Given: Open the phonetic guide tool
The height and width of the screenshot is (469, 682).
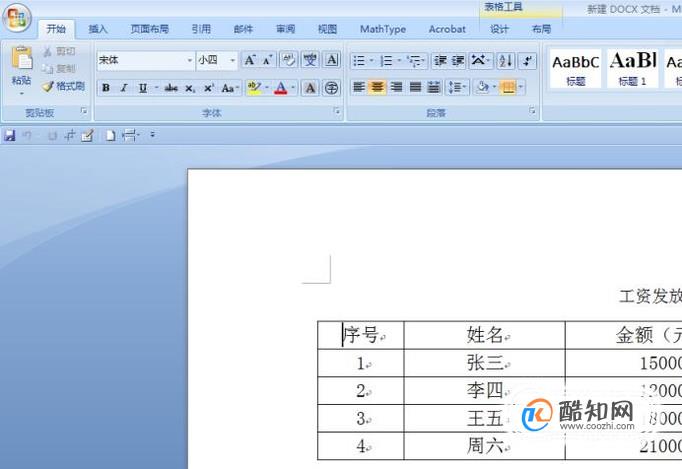Looking at the screenshot, I should 310,60.
